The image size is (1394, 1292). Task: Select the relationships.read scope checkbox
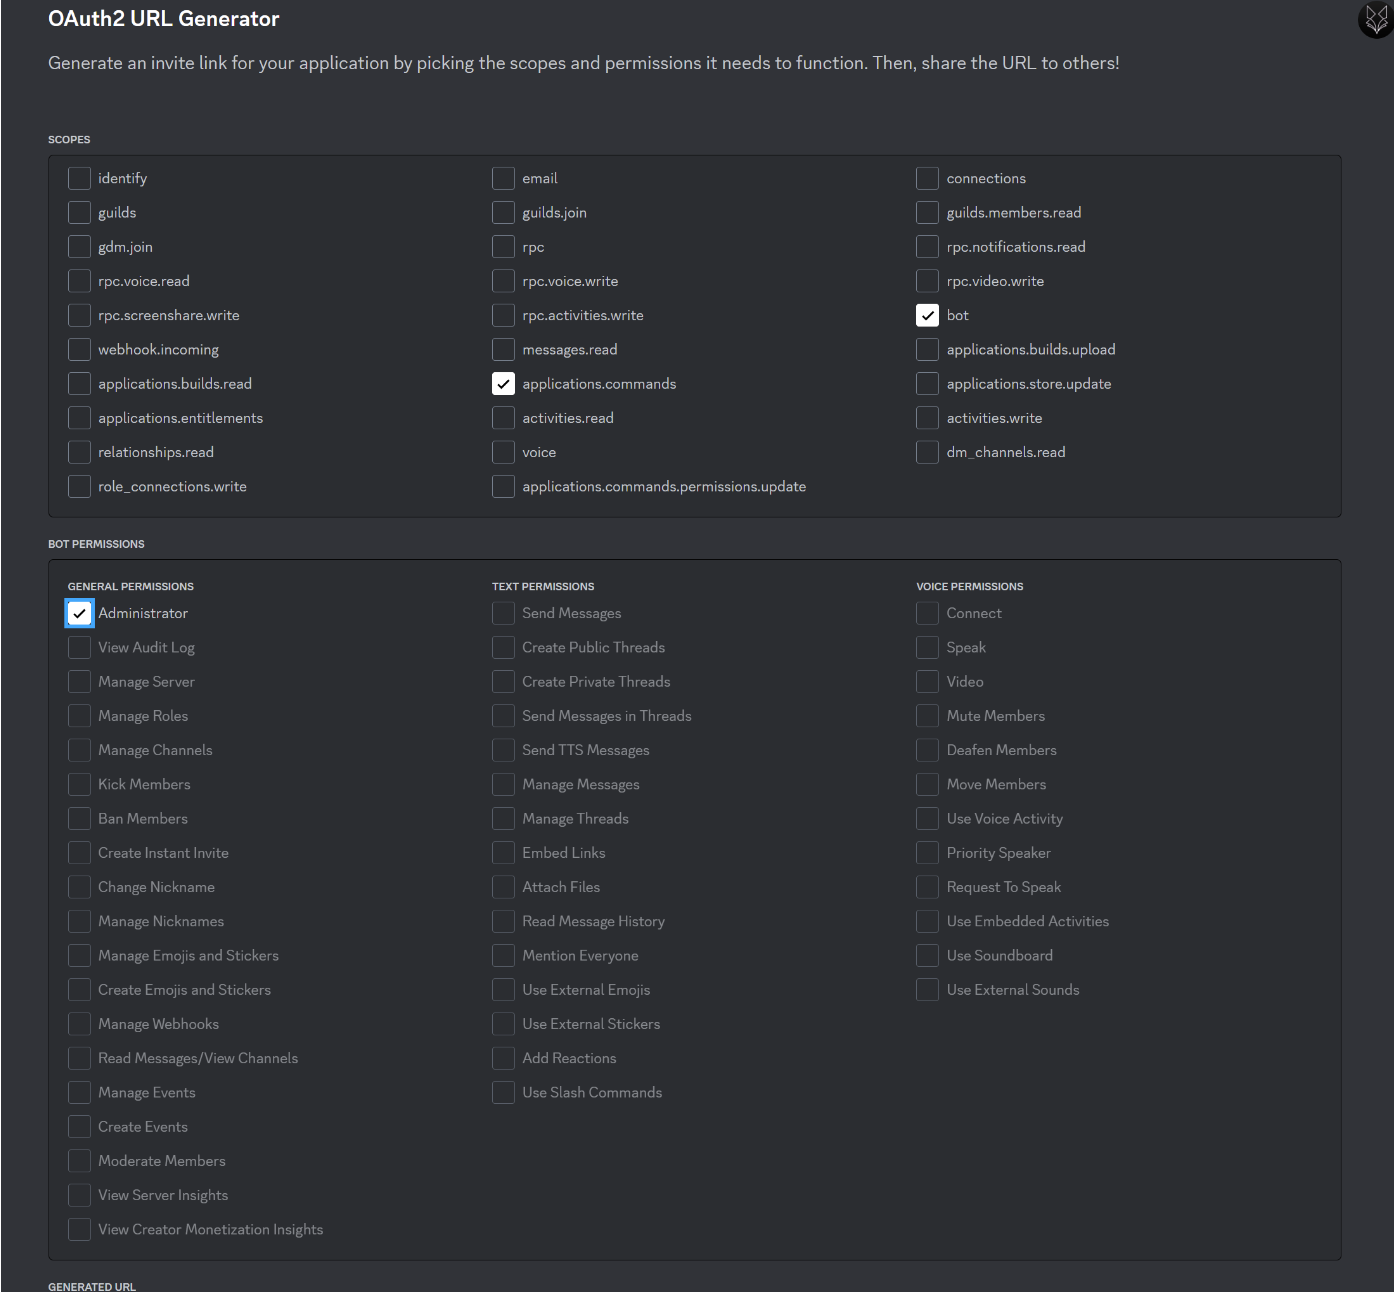point(79,452)
